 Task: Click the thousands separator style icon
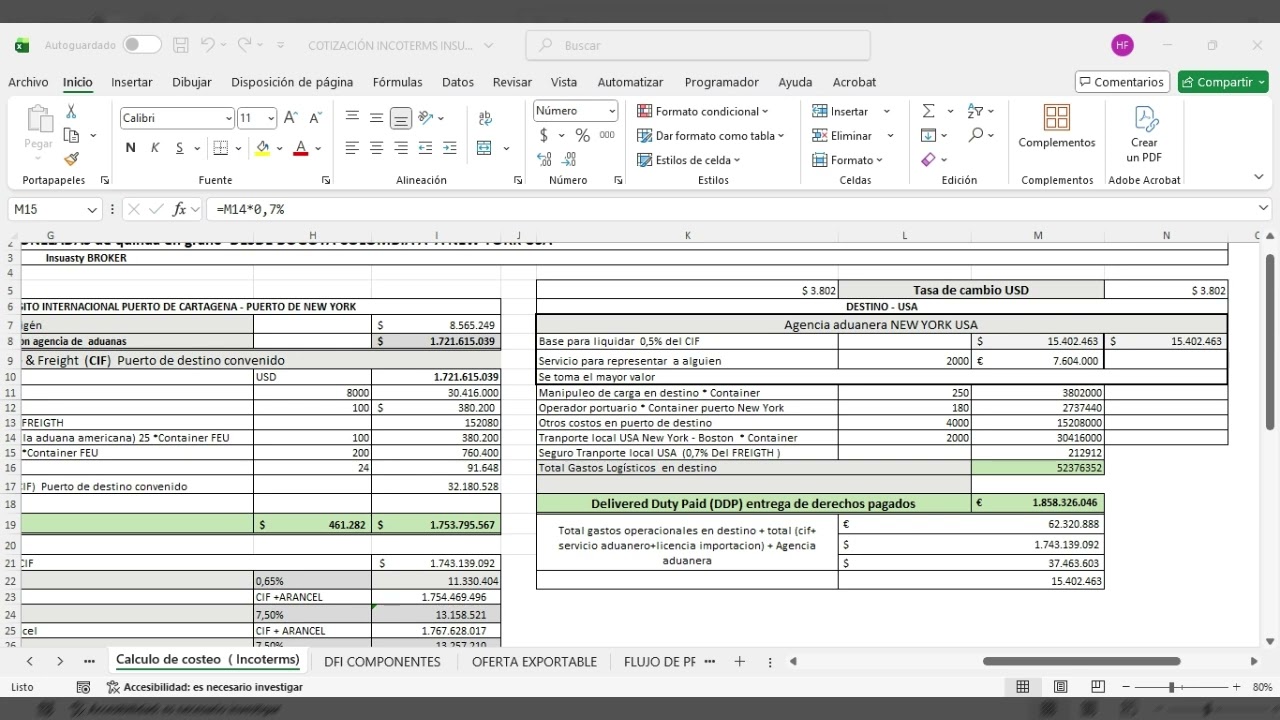607,135
